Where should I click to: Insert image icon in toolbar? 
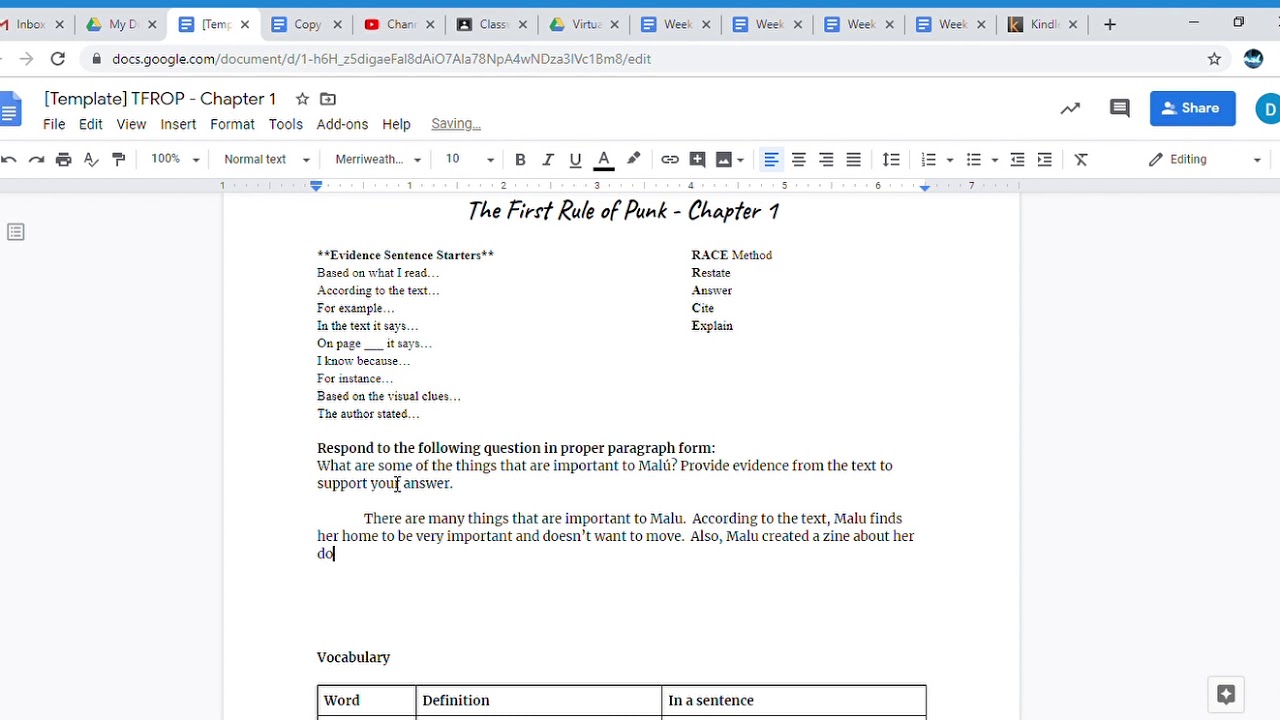tap(724, 159)
